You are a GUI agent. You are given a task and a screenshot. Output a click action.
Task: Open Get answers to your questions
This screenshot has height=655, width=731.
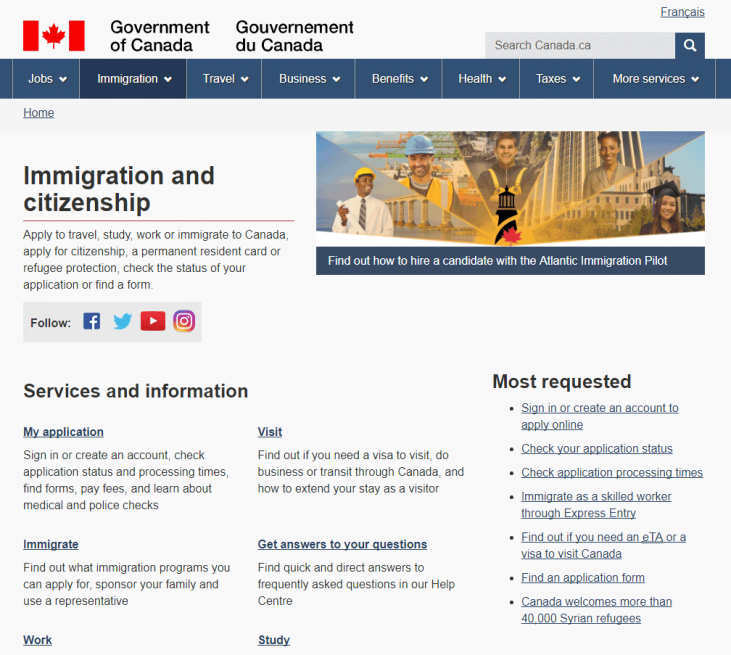pos(342,544)
